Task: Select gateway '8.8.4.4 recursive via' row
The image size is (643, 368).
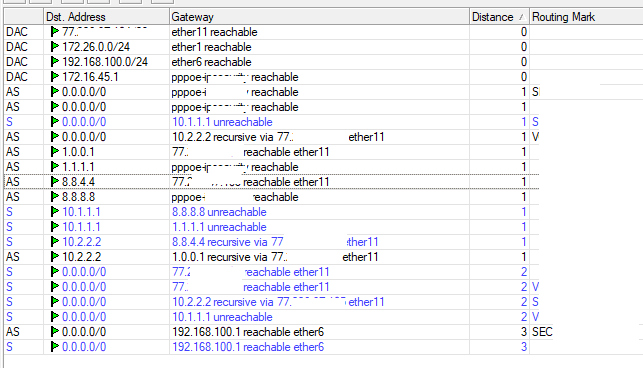Action: click(275, 242)
